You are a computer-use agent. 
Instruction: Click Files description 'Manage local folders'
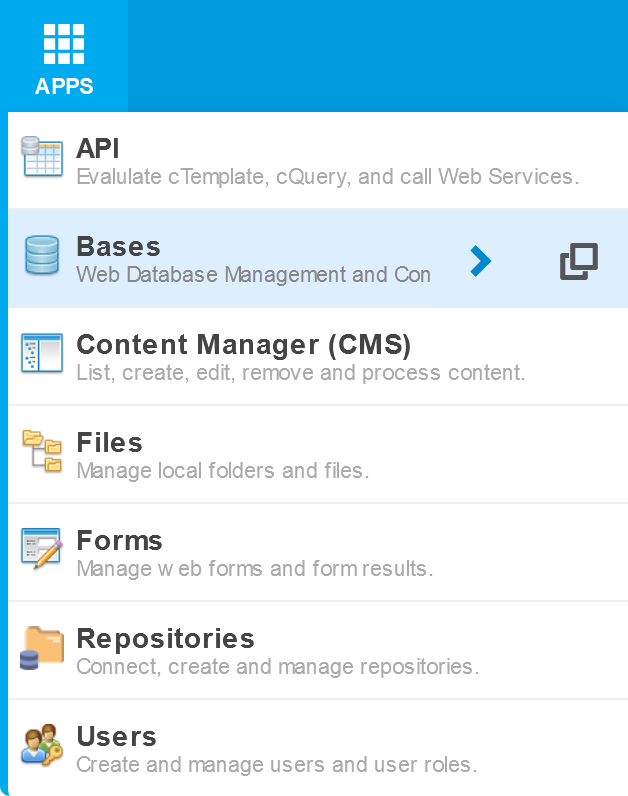[x=222, y=470]
